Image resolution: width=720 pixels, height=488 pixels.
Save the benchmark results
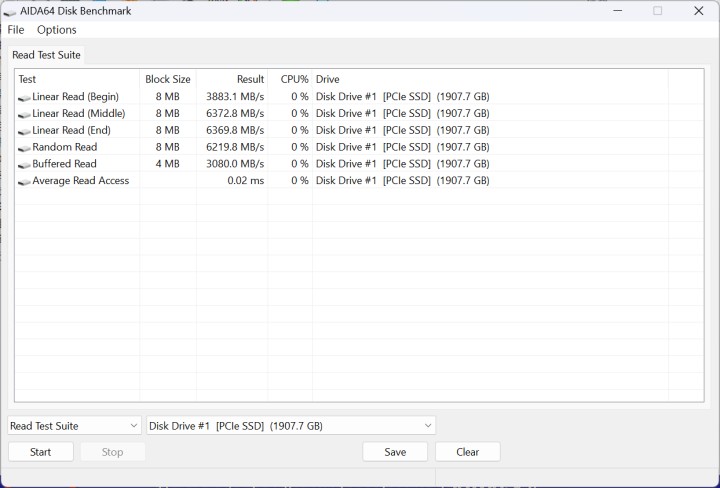tap(395, 452)
